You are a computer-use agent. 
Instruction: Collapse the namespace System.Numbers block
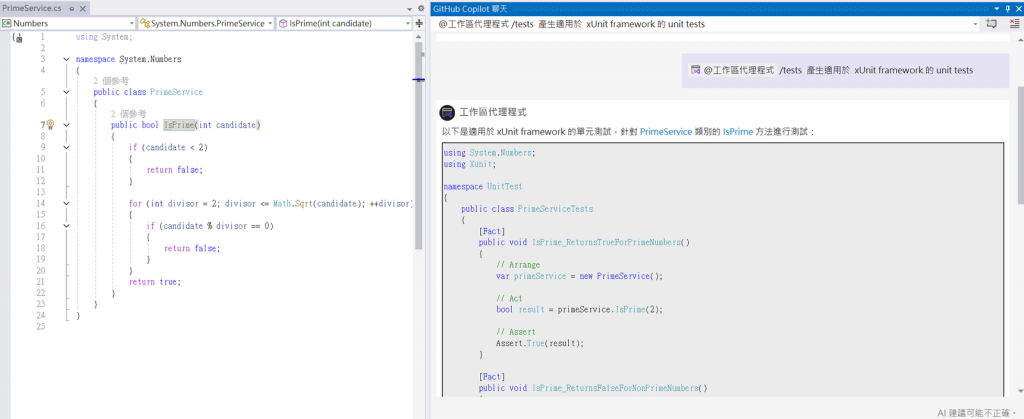coord(67,59)
